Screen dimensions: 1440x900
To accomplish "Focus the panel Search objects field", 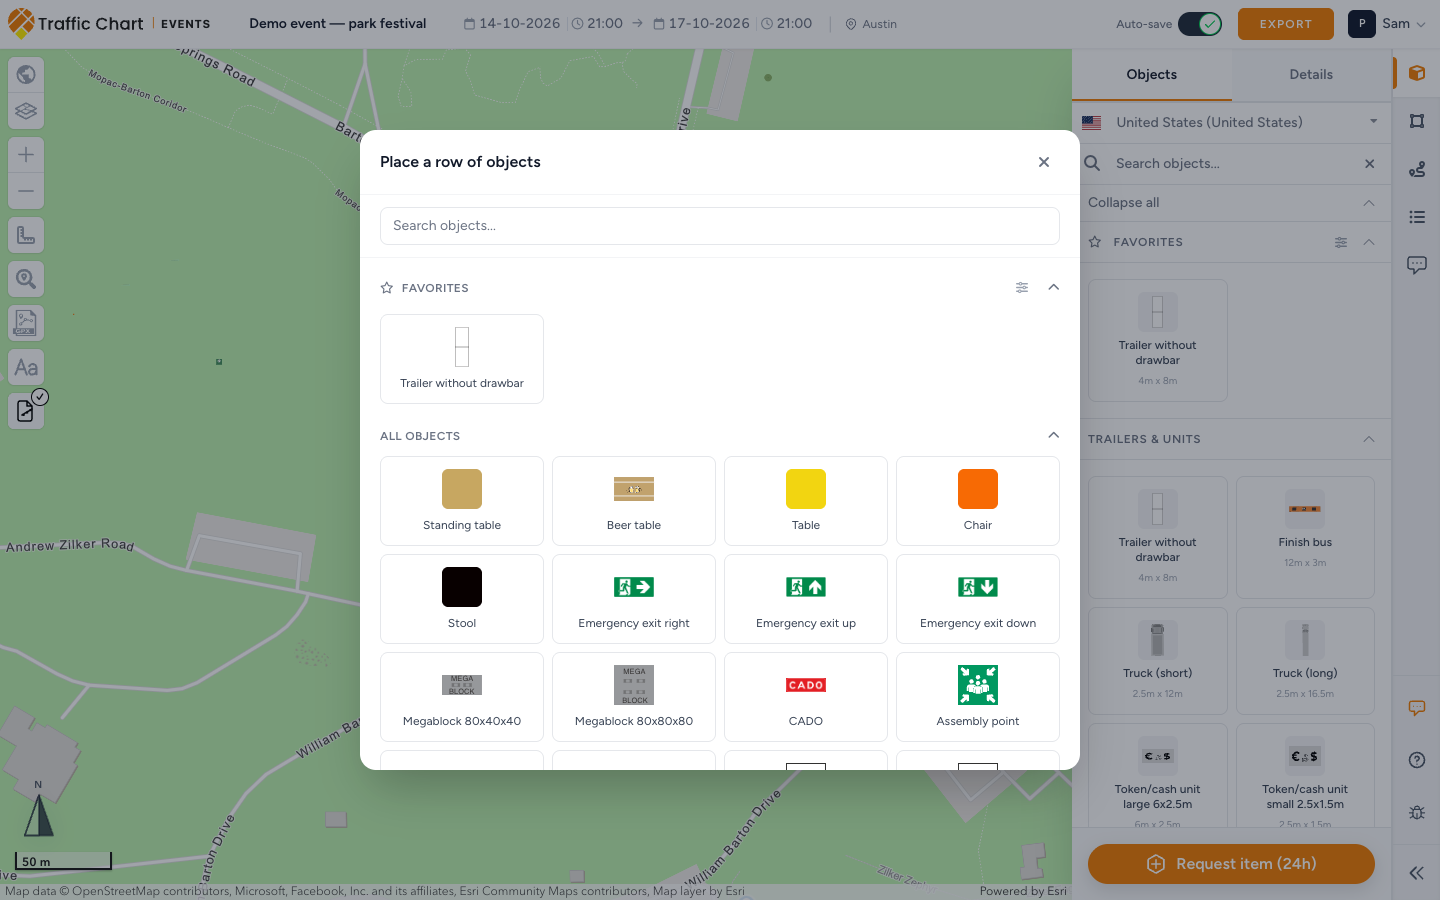I will [1232, 164].
